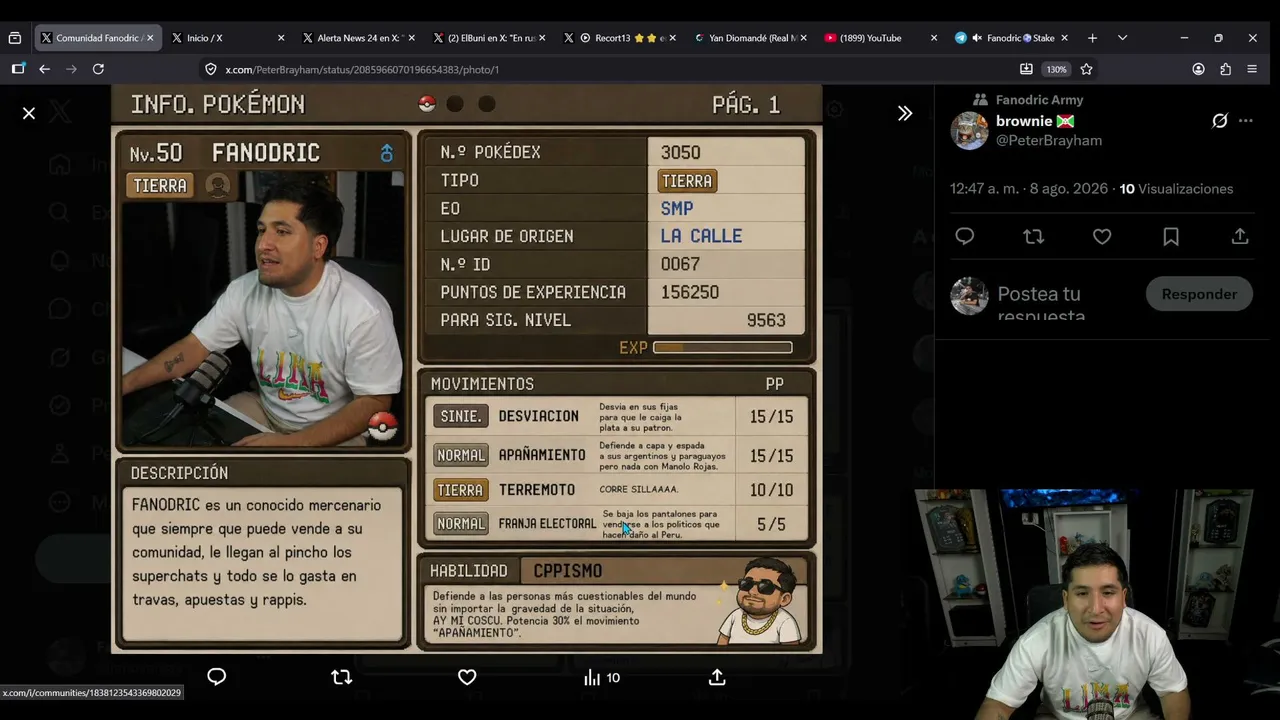Image resolution: width=1280 pixels, height=720 pixels.
Task: Click the repost icon below the photo
Action: [x=342, y=677]
